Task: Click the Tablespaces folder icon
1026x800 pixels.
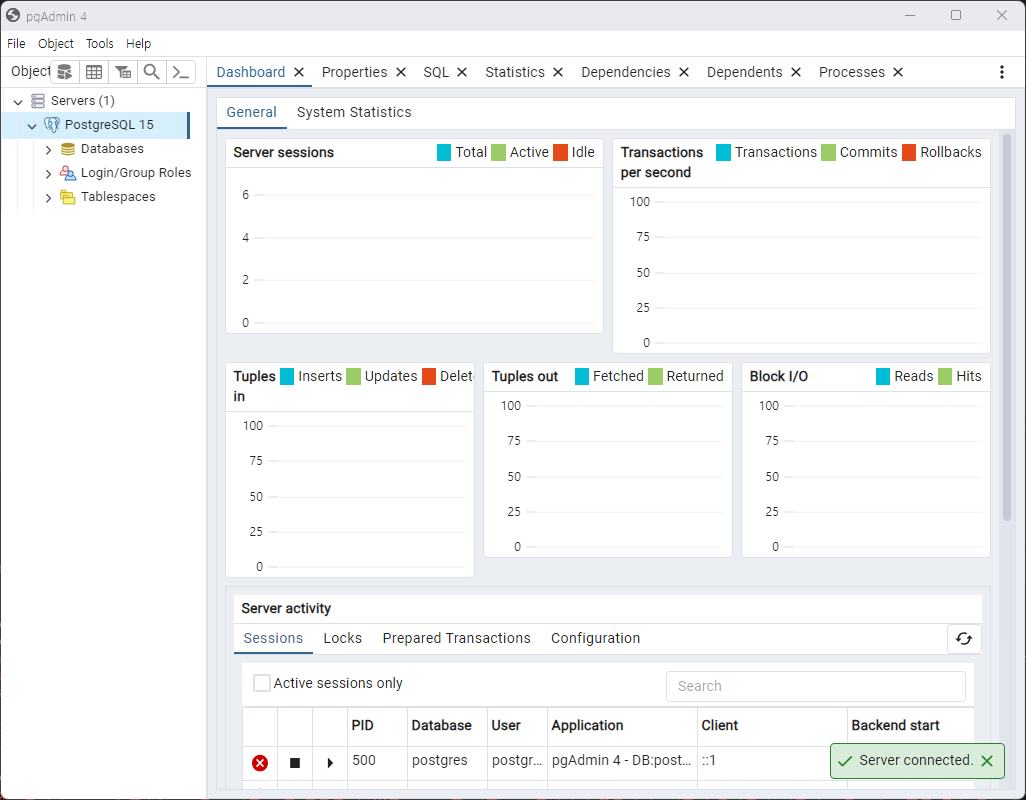Action: tap(67, 197)
